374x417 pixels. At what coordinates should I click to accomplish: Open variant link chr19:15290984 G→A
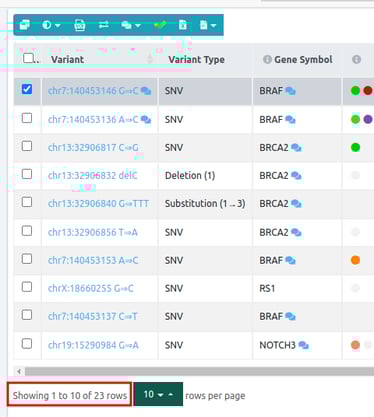[93, 345]
